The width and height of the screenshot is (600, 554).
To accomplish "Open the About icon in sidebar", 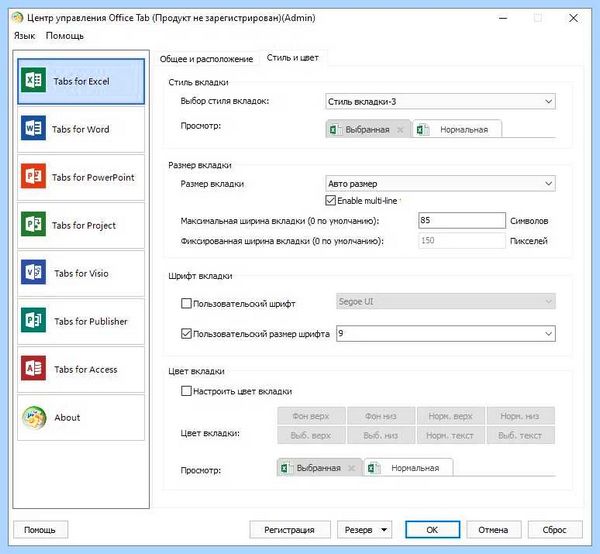I will click(34, 417).
